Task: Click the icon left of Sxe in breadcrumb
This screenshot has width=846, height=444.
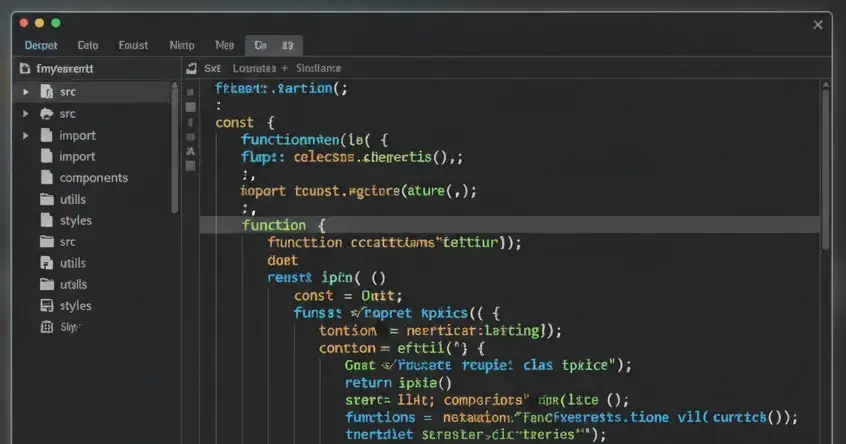Action: 192,69
